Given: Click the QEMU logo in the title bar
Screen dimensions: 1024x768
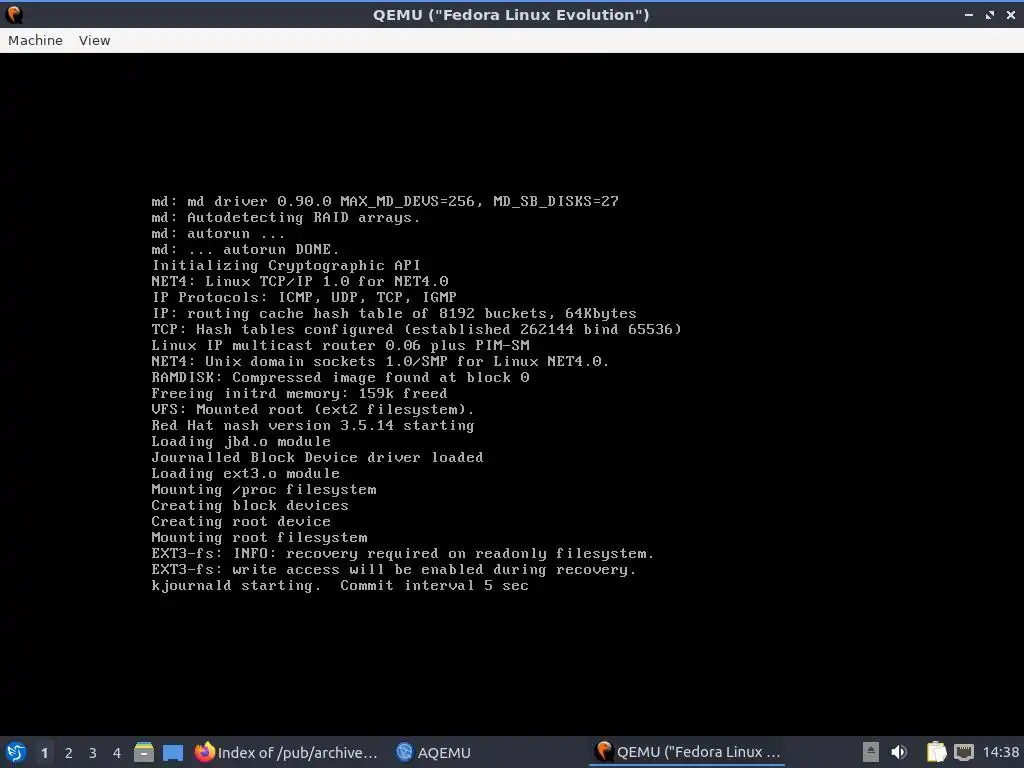Looking at the screenshot, I should pos(14,14).
